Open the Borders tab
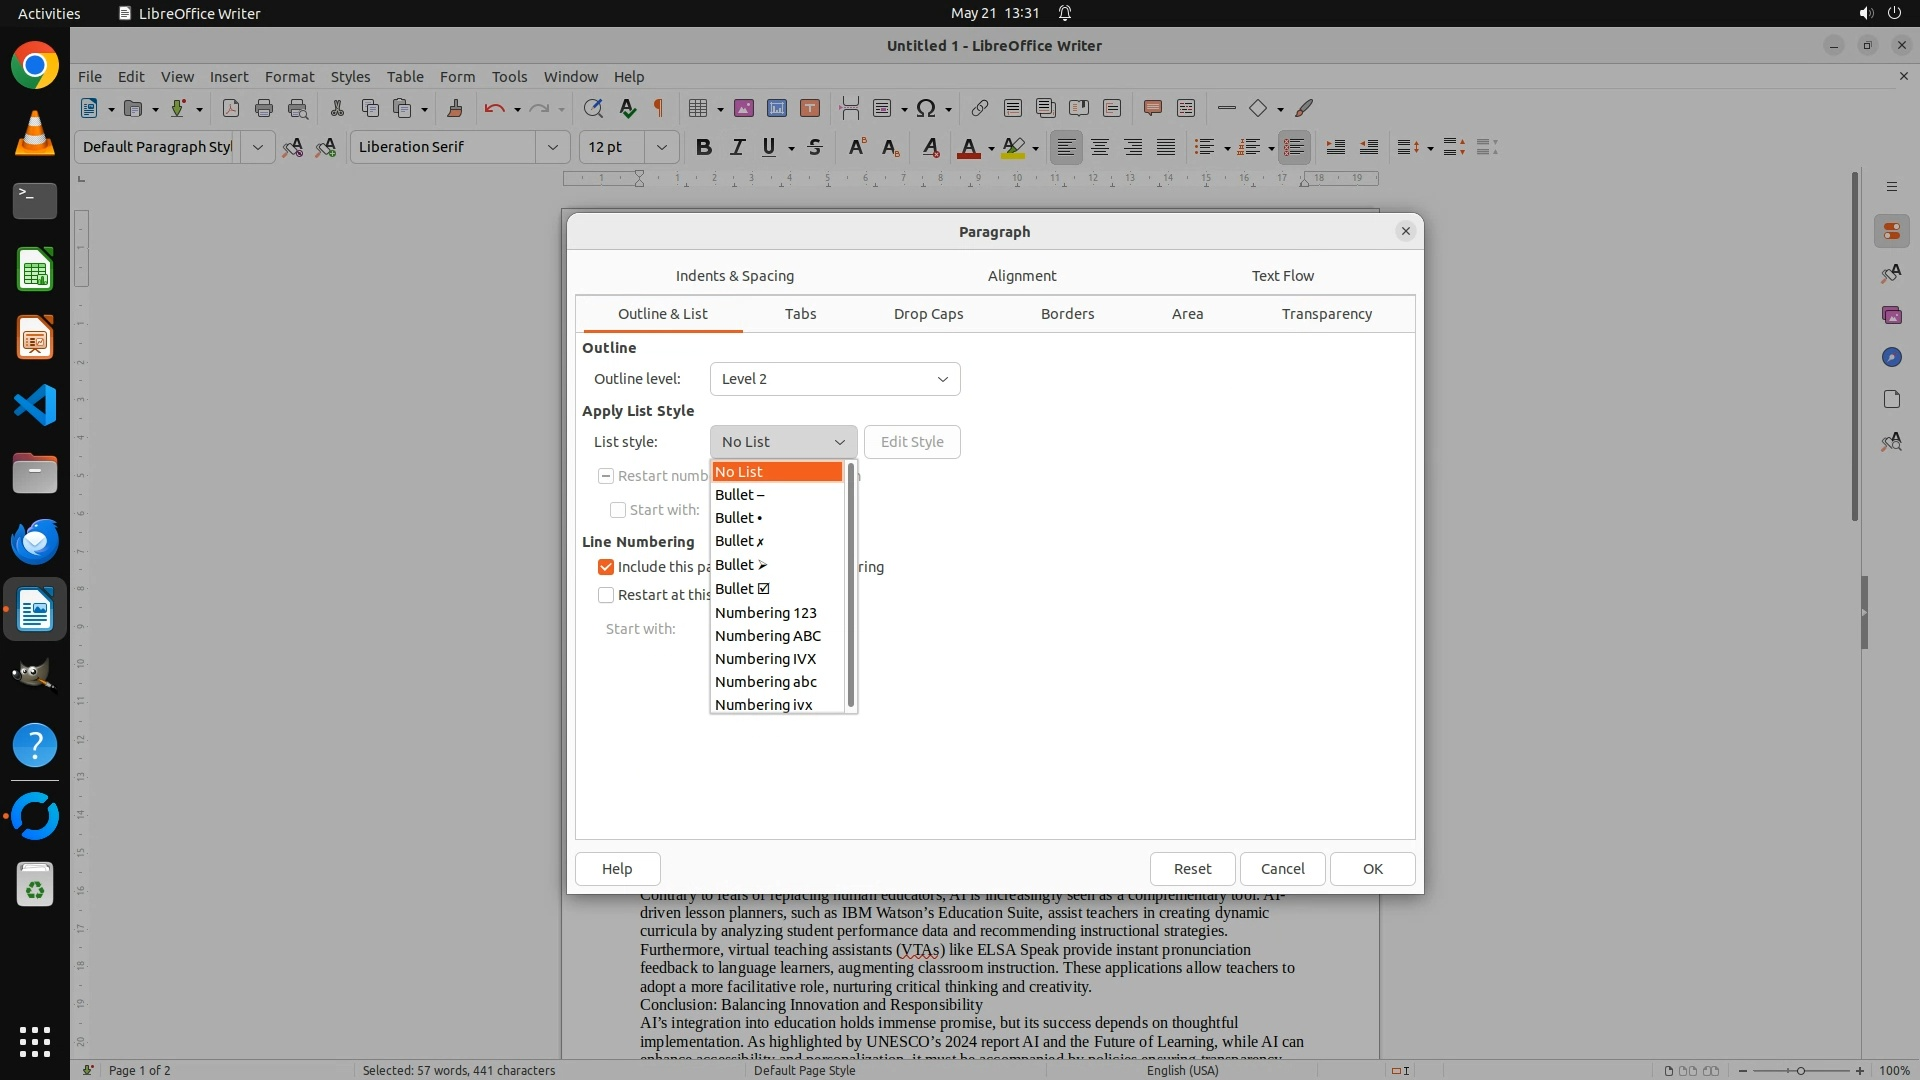Image resolution: width=1920 pixels, height=1080 pixels. [x=1067, y=314]
